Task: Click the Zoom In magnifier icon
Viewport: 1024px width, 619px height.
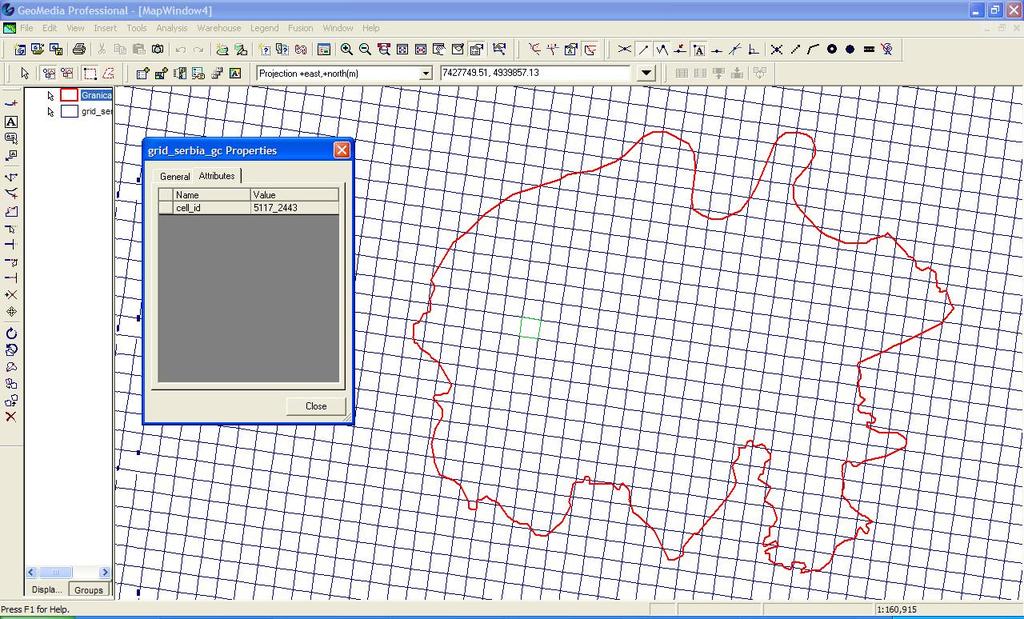Action: (347, 49)
